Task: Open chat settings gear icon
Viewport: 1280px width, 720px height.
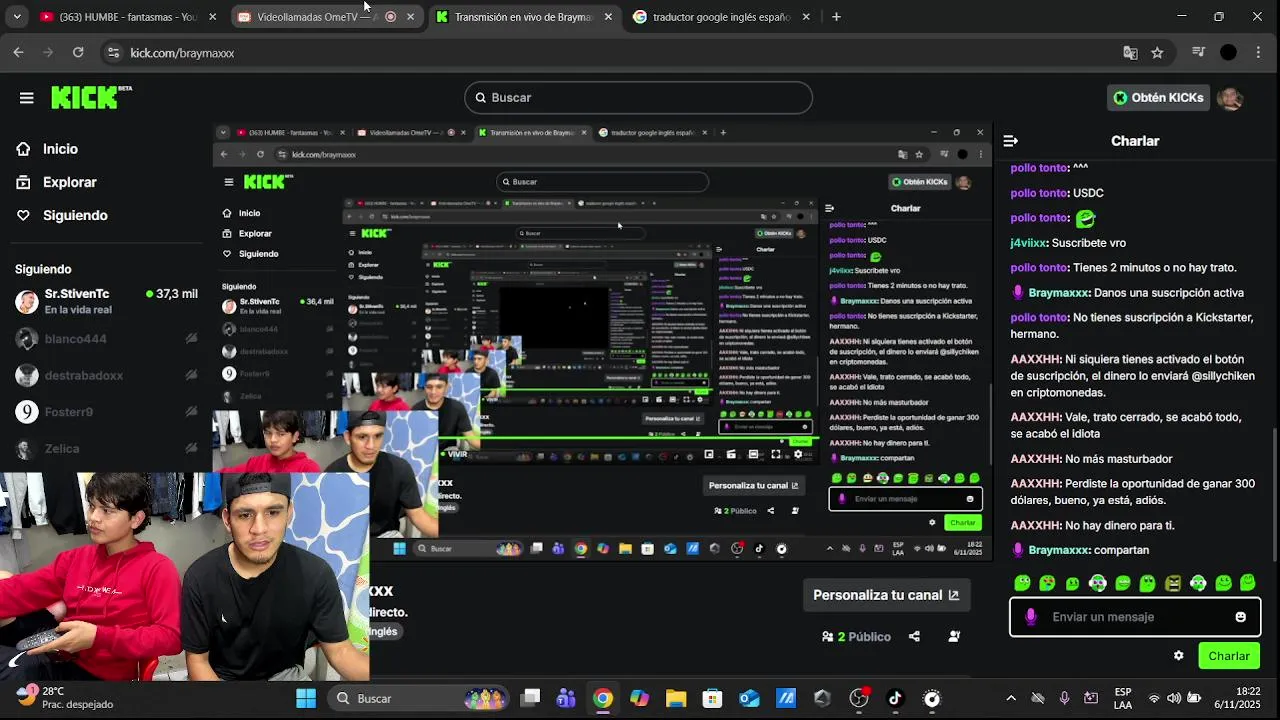Action: pyautogui.click(x=1179, y=656)
